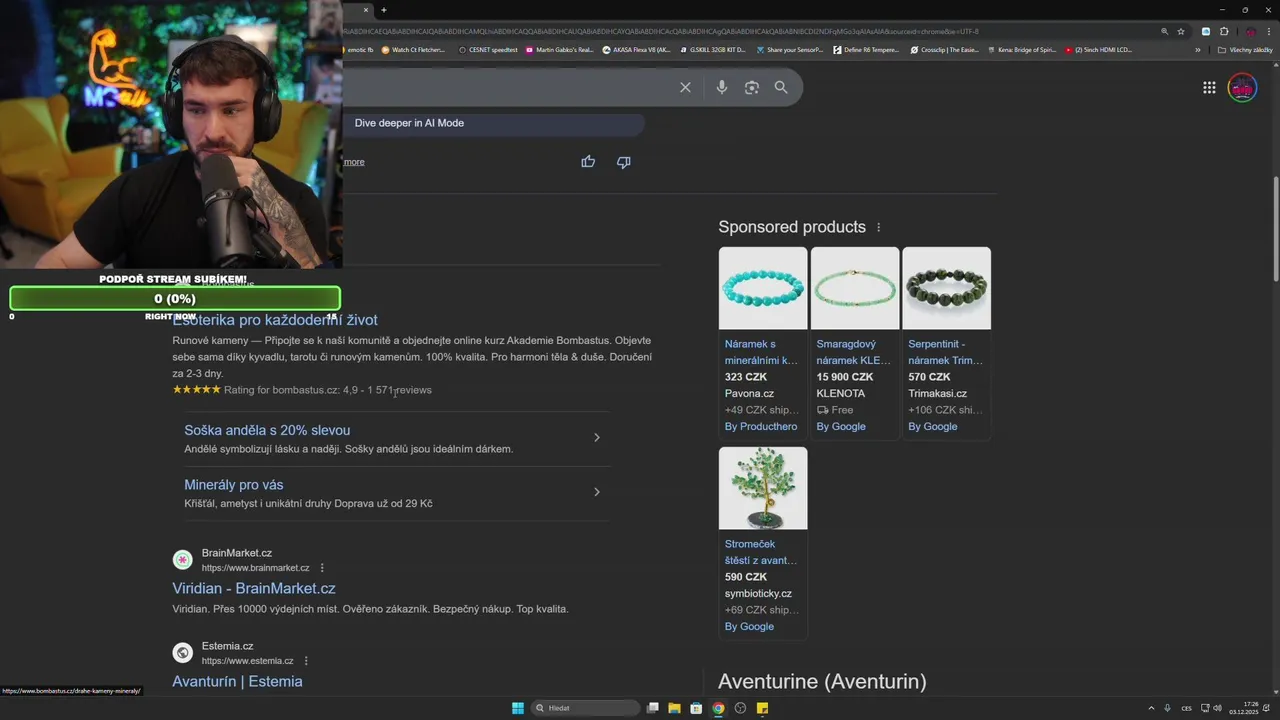
Task: Click the dark green serpentinite bracelet image
Action: 946,288
